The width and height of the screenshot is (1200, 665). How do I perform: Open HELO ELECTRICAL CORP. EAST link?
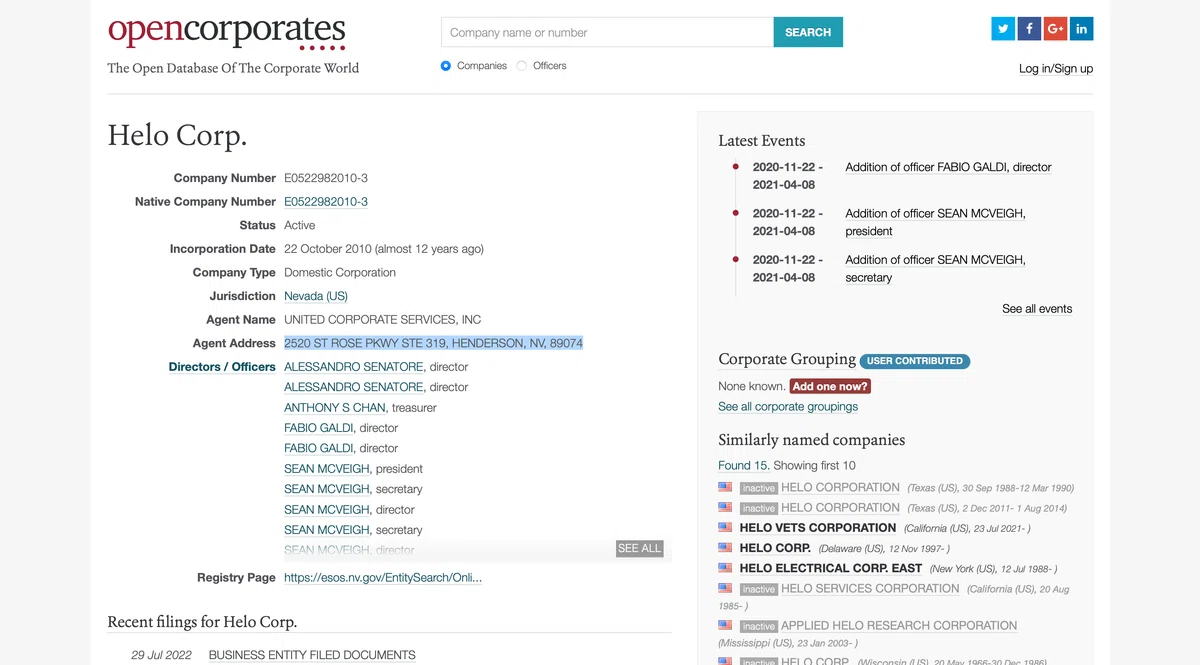pos(831,568)
